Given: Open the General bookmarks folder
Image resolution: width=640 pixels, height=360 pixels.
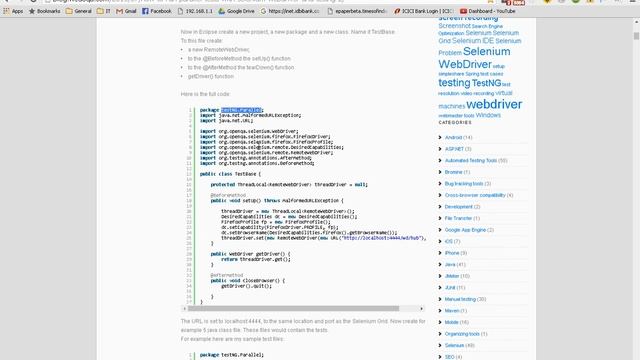Looking at the screenshot, I should [x=79, y=11].
